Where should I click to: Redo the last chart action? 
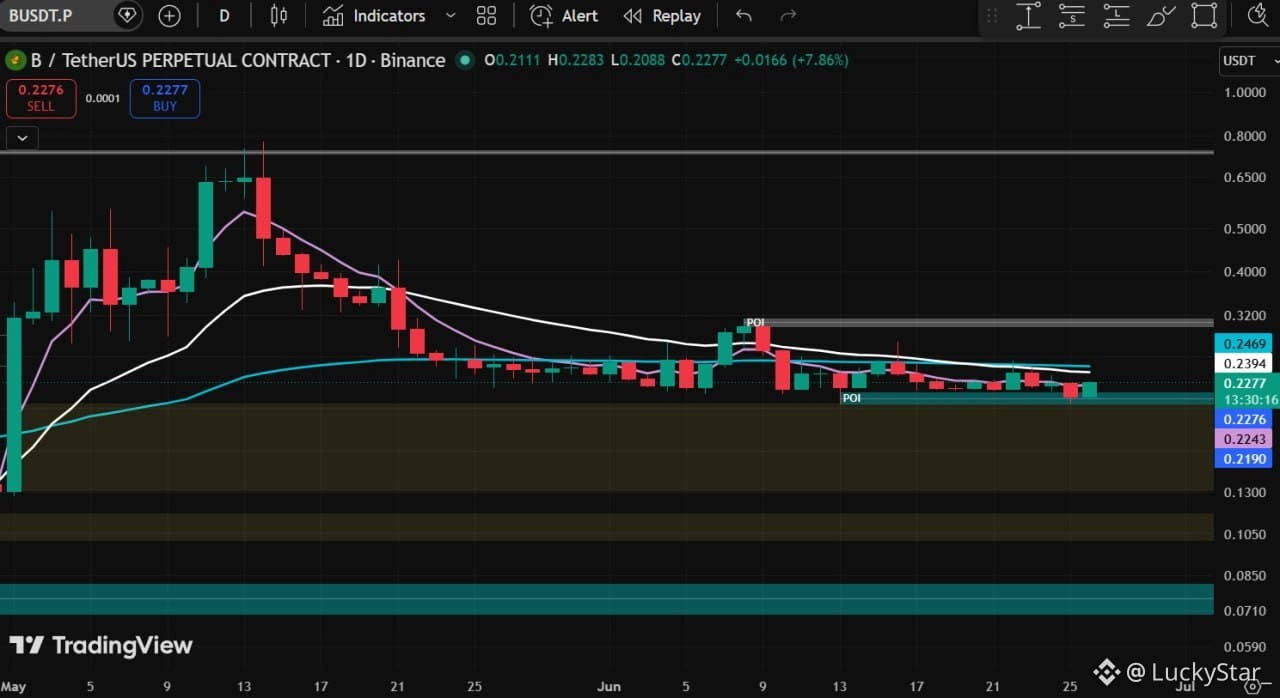point(788,15)
